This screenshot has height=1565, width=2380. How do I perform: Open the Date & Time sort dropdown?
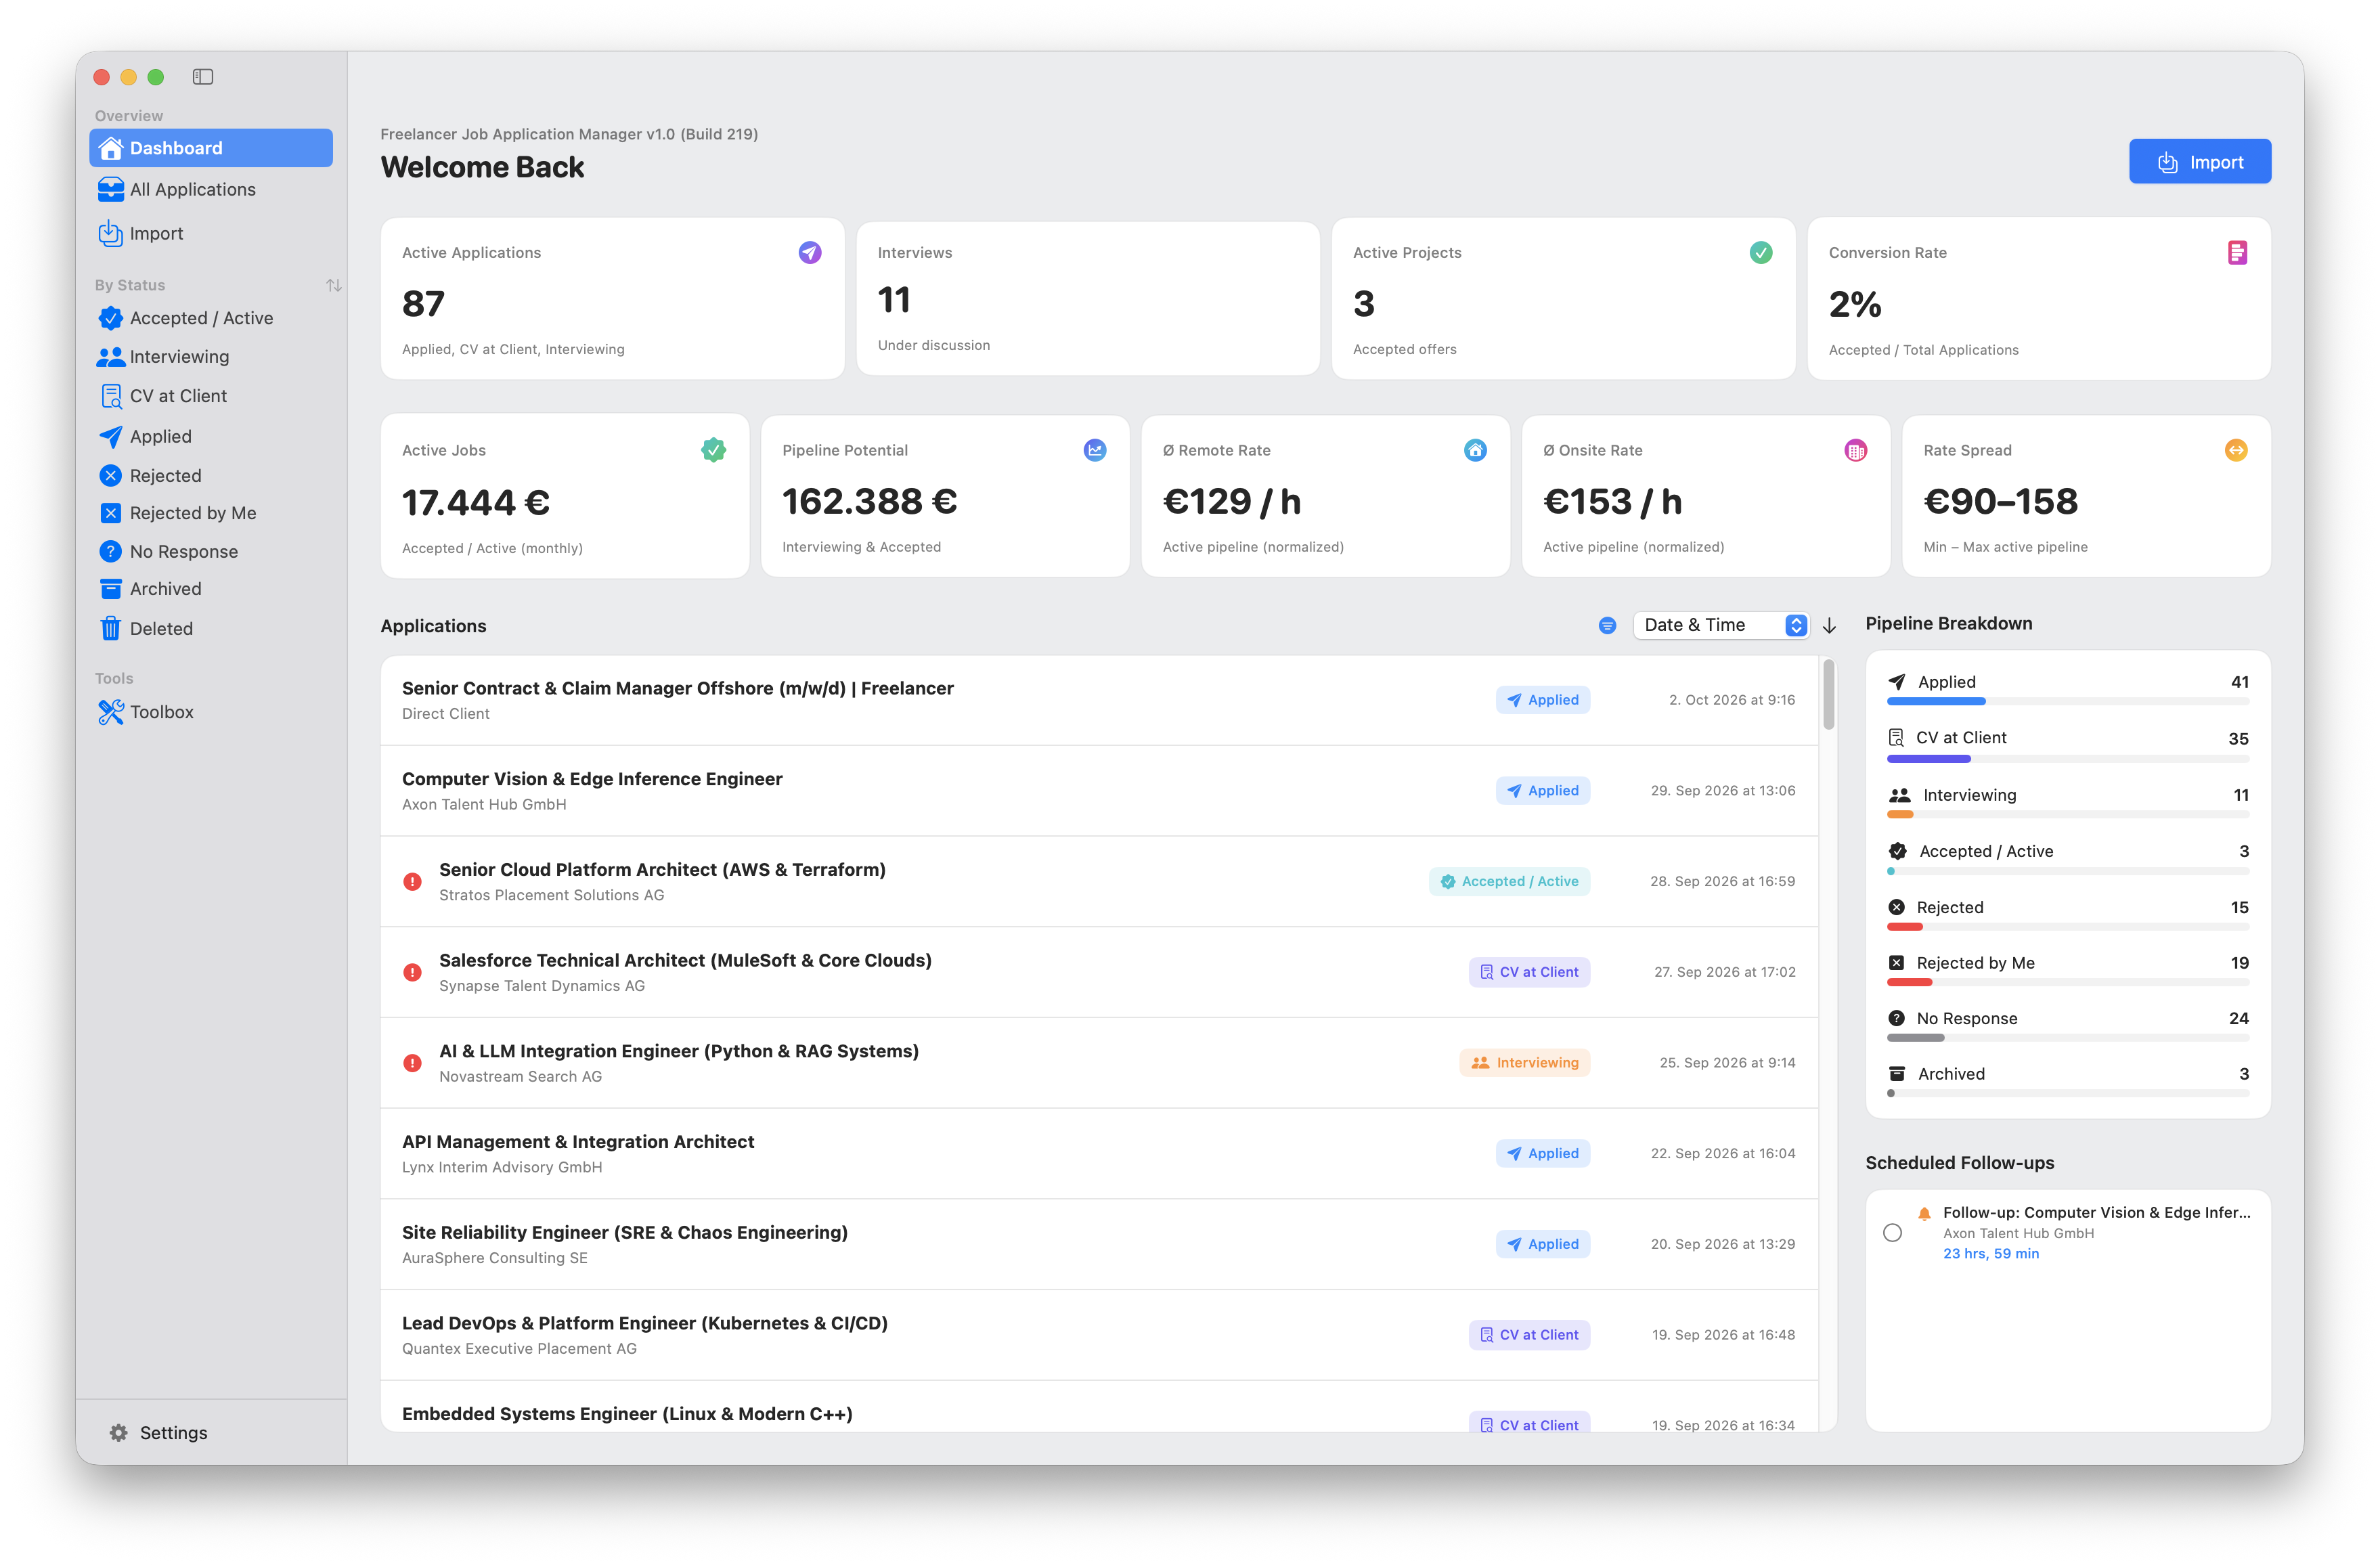pyautogui.click(x=1720, y=625)
